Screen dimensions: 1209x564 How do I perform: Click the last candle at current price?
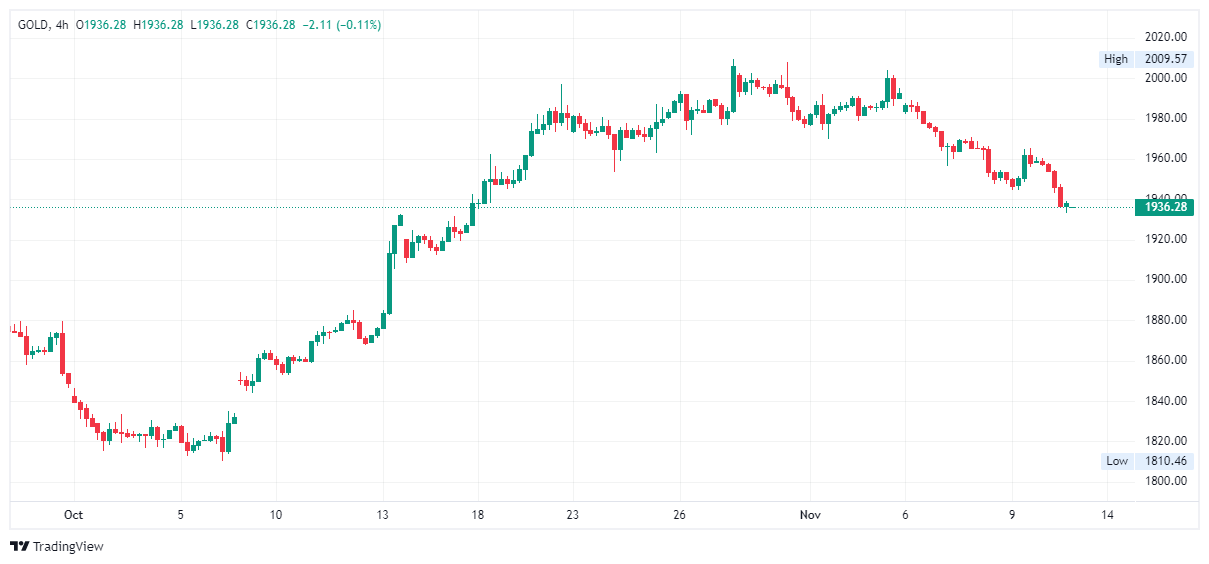coord(1067,207)
